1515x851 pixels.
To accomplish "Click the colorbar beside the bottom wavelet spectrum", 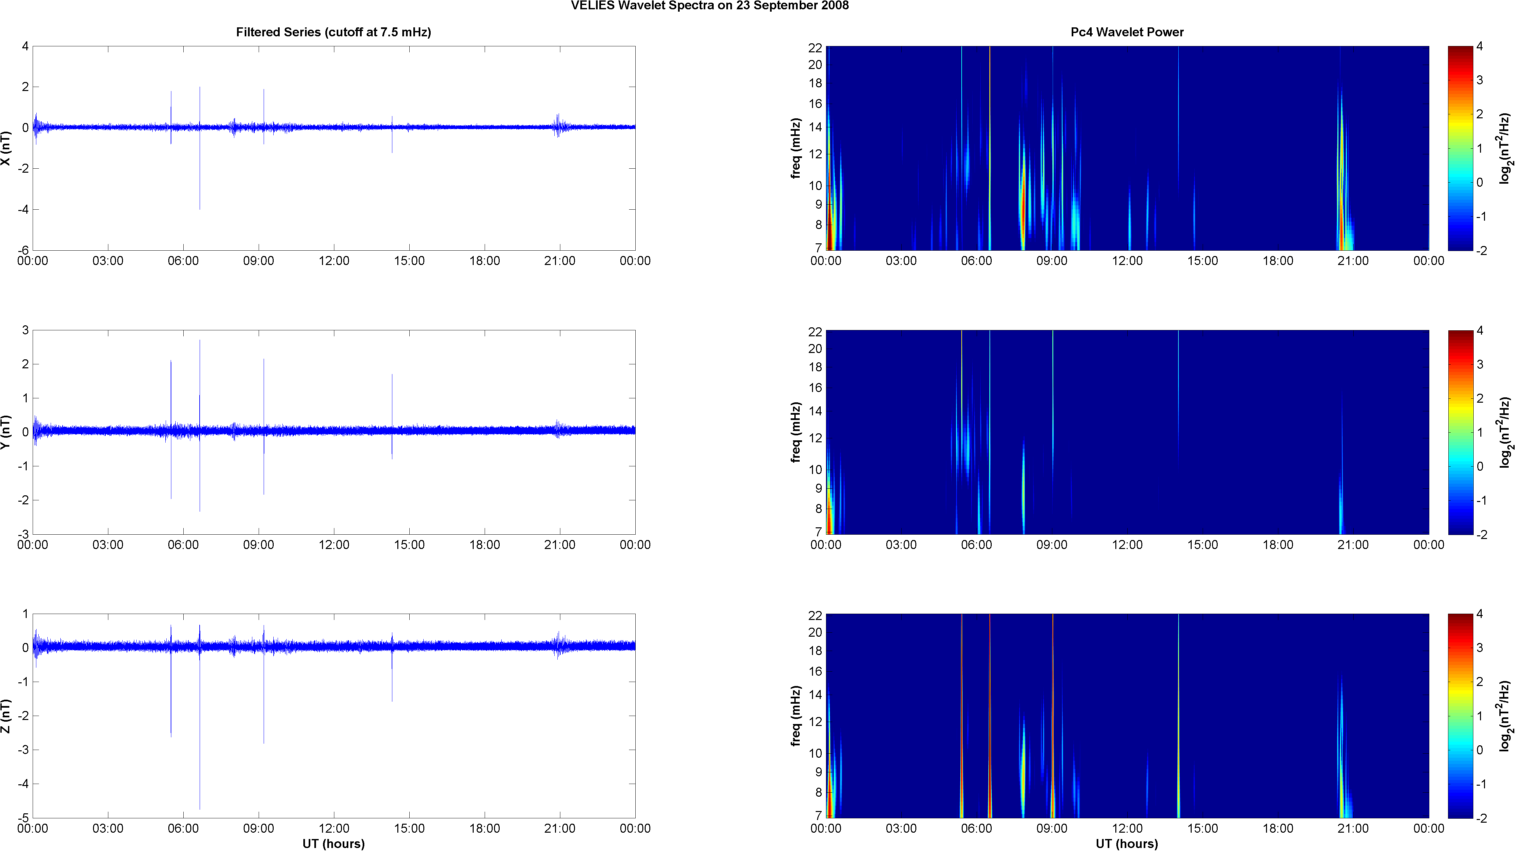I will 1460,716.
